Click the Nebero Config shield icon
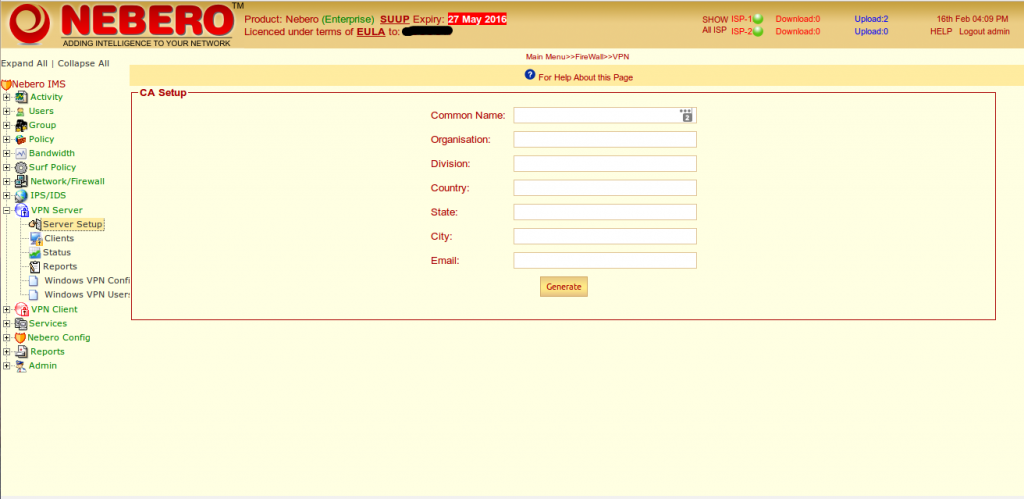 20,337
